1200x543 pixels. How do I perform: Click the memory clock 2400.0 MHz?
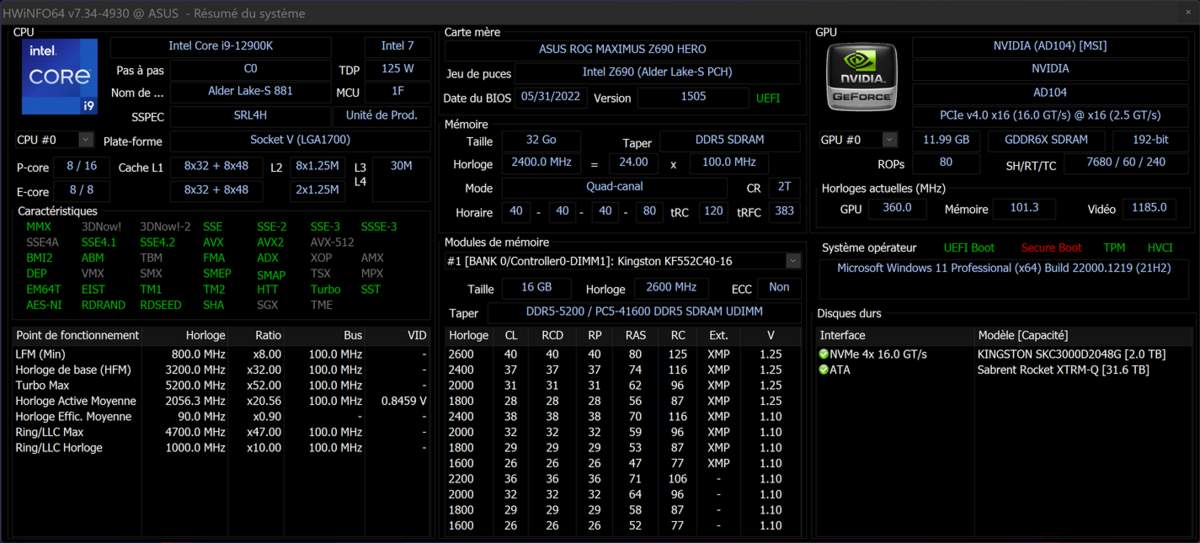point(540,162)
